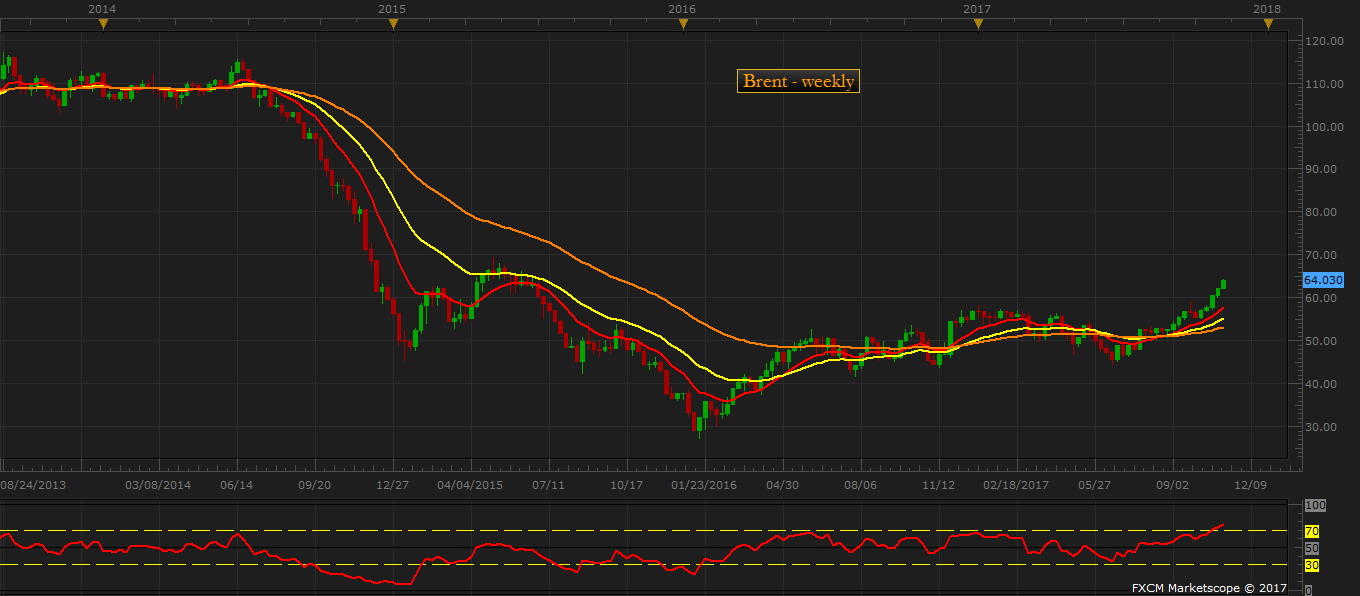Click the 2015 year marker triangle
Viewport: 1360px width, 596px height.
(x=392, y=25)
